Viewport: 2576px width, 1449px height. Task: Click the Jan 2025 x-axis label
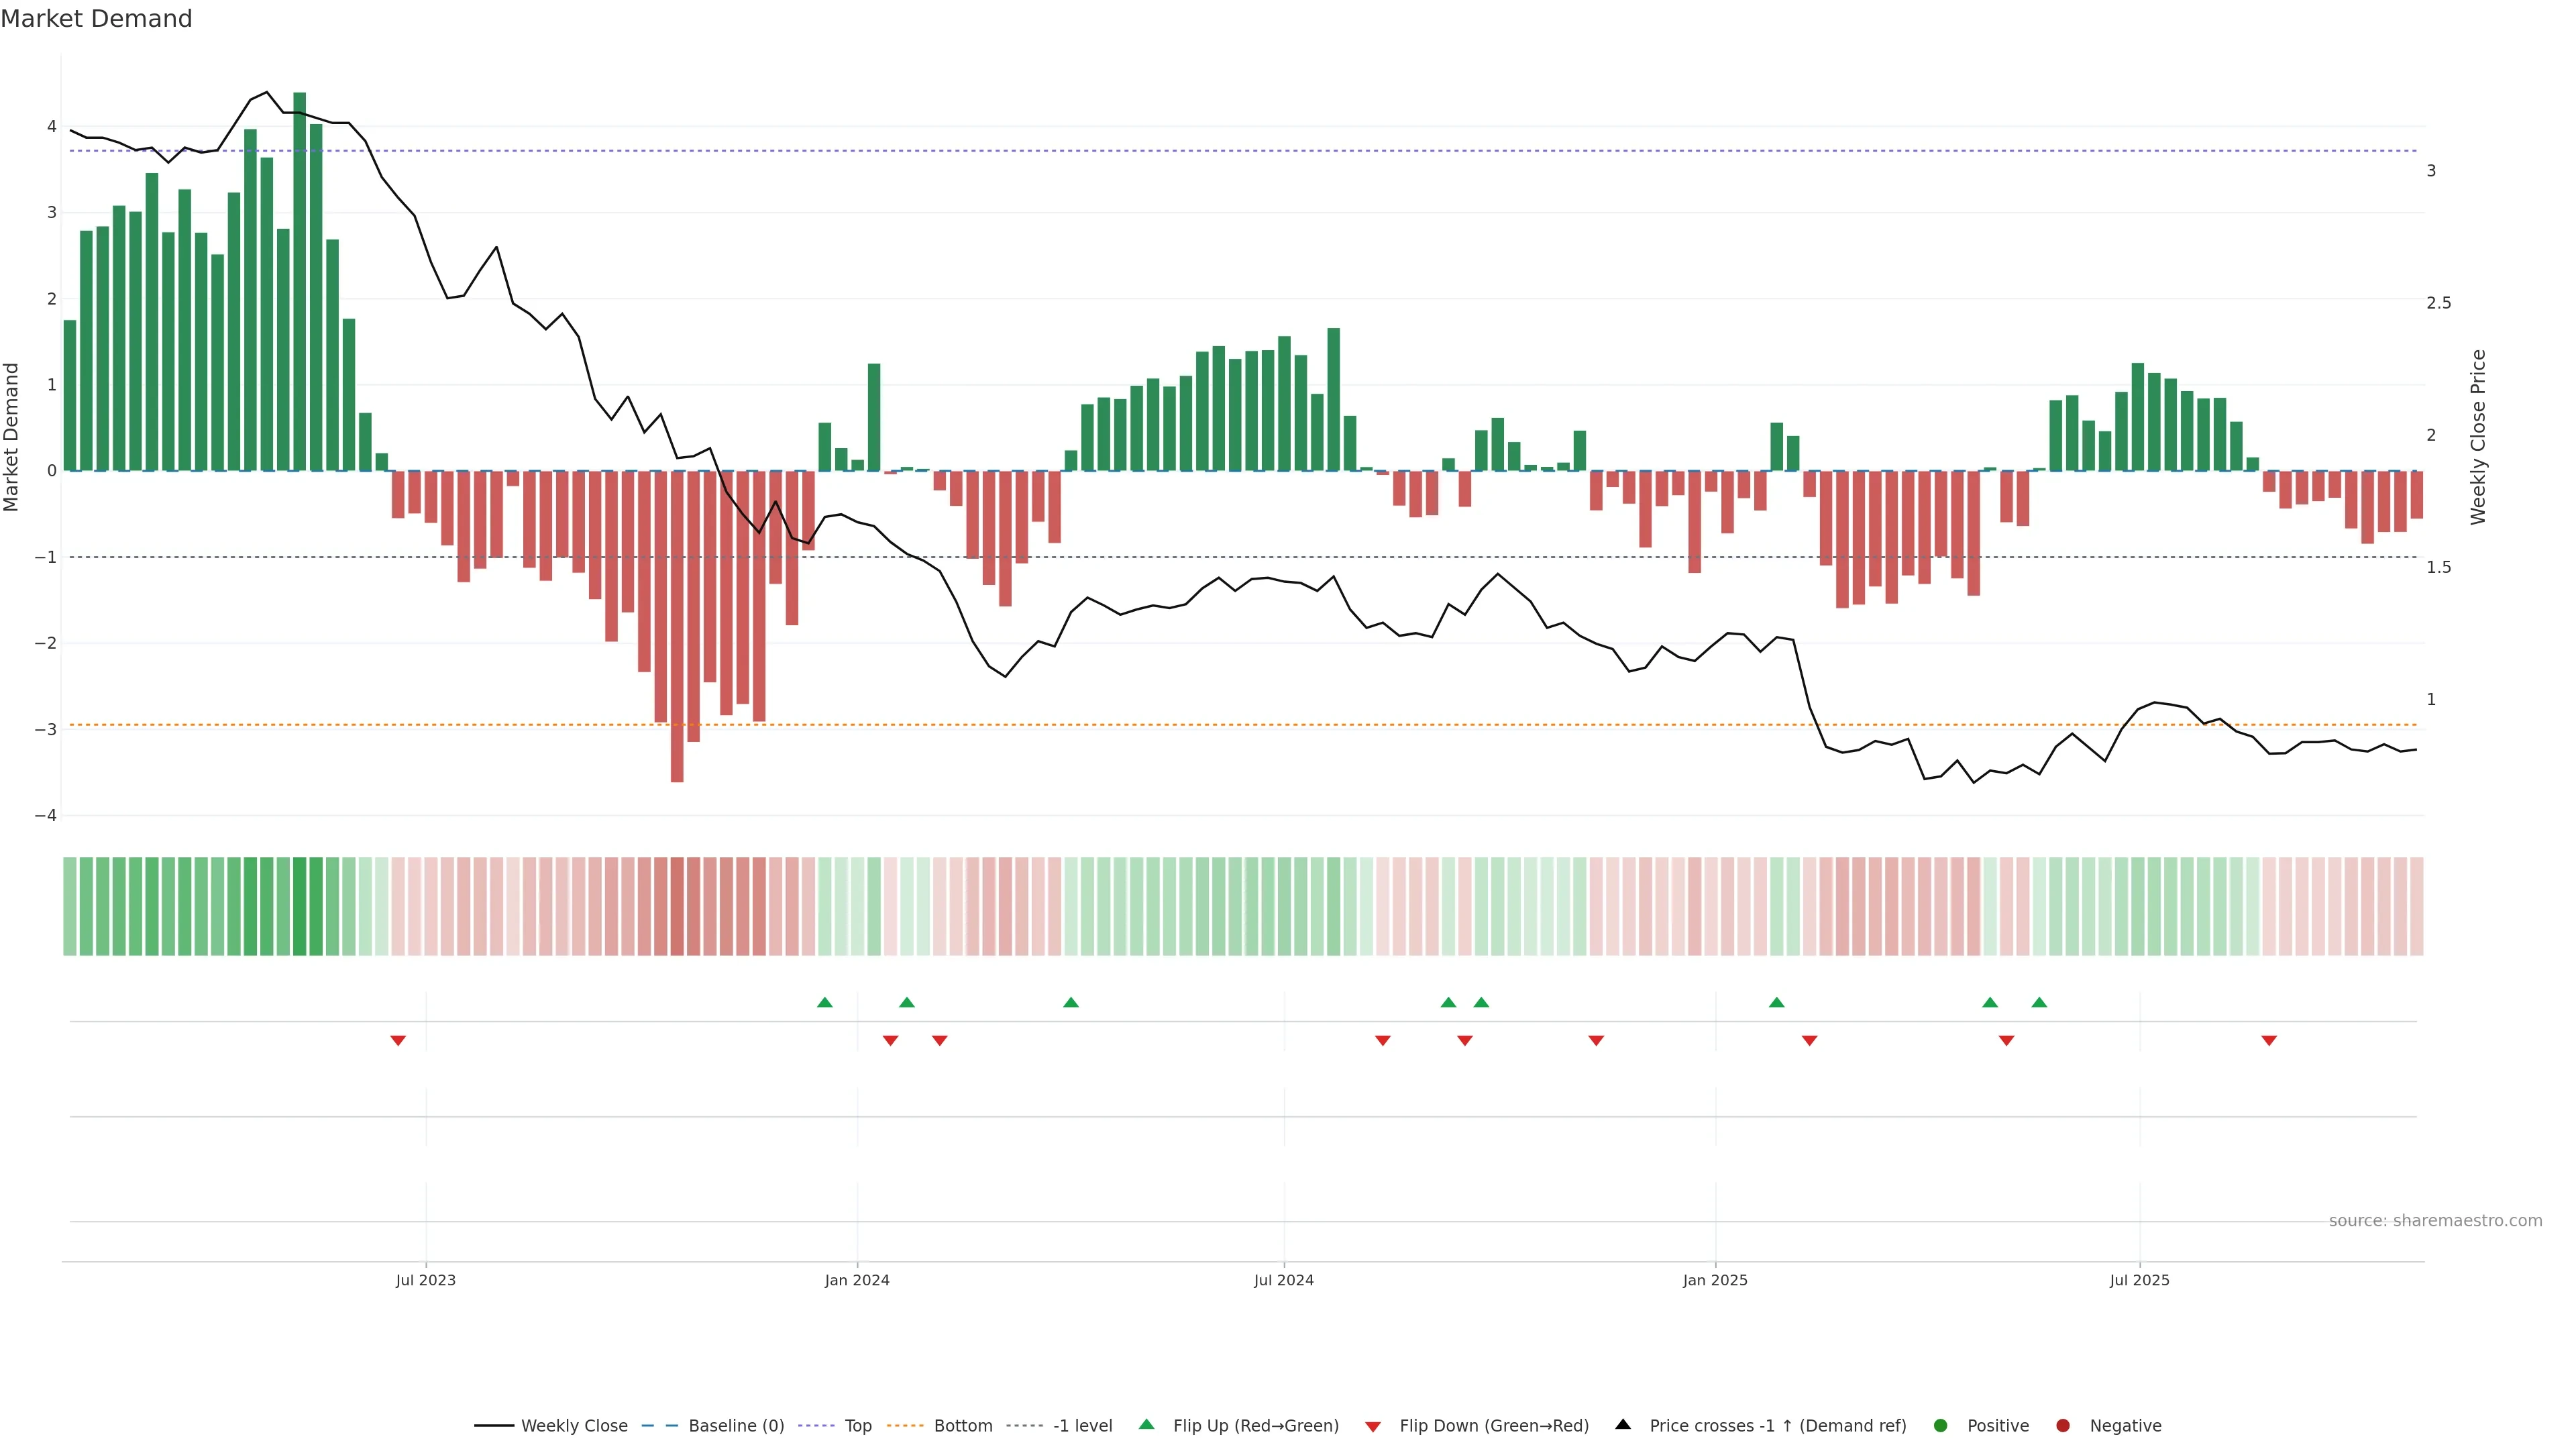(1715, 1280)
